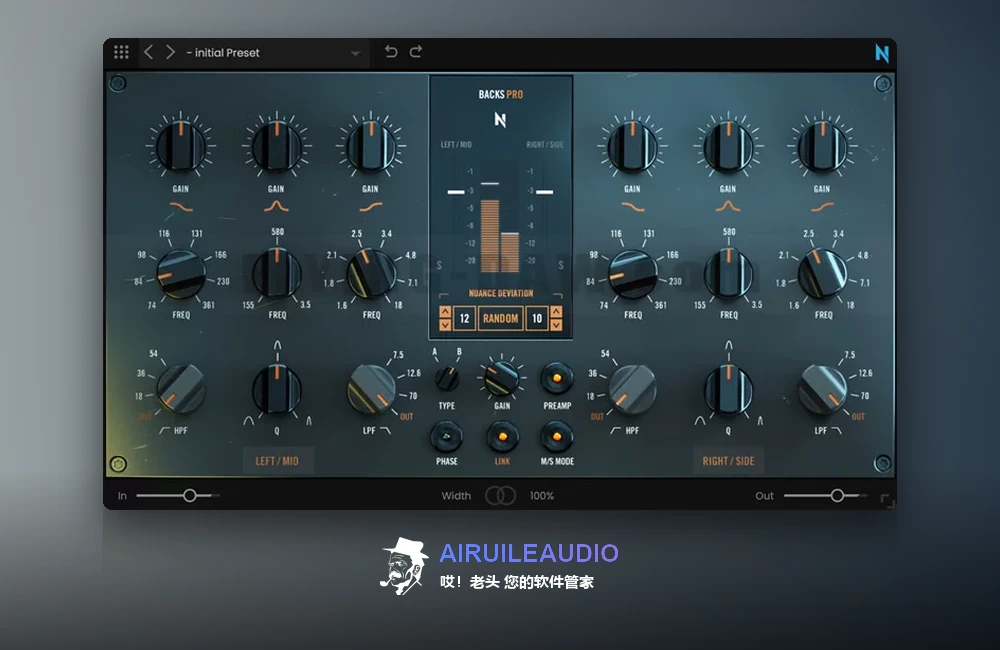Decrease the left nuance deviation value
The image size is (1000, 650).
coord(445,324)
